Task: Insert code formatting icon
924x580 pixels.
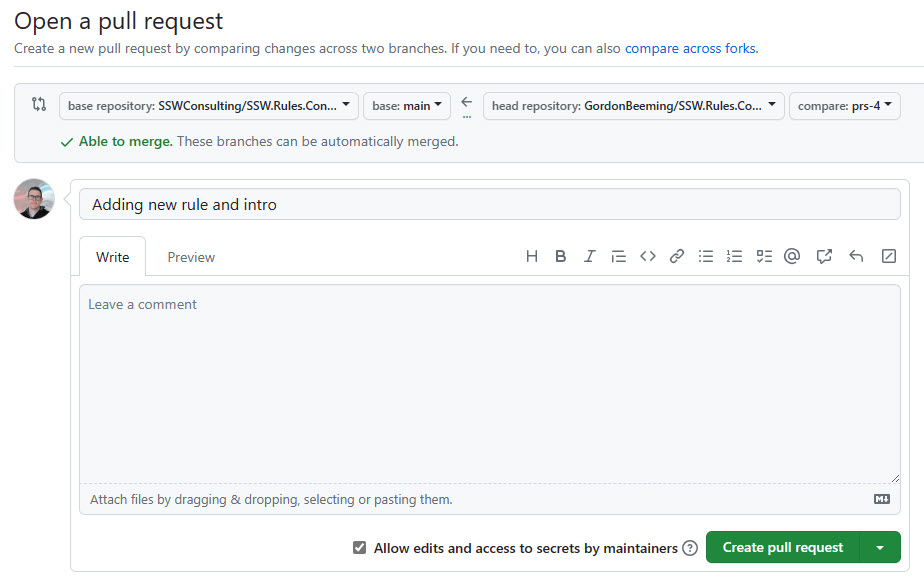Action: [648, 257]
